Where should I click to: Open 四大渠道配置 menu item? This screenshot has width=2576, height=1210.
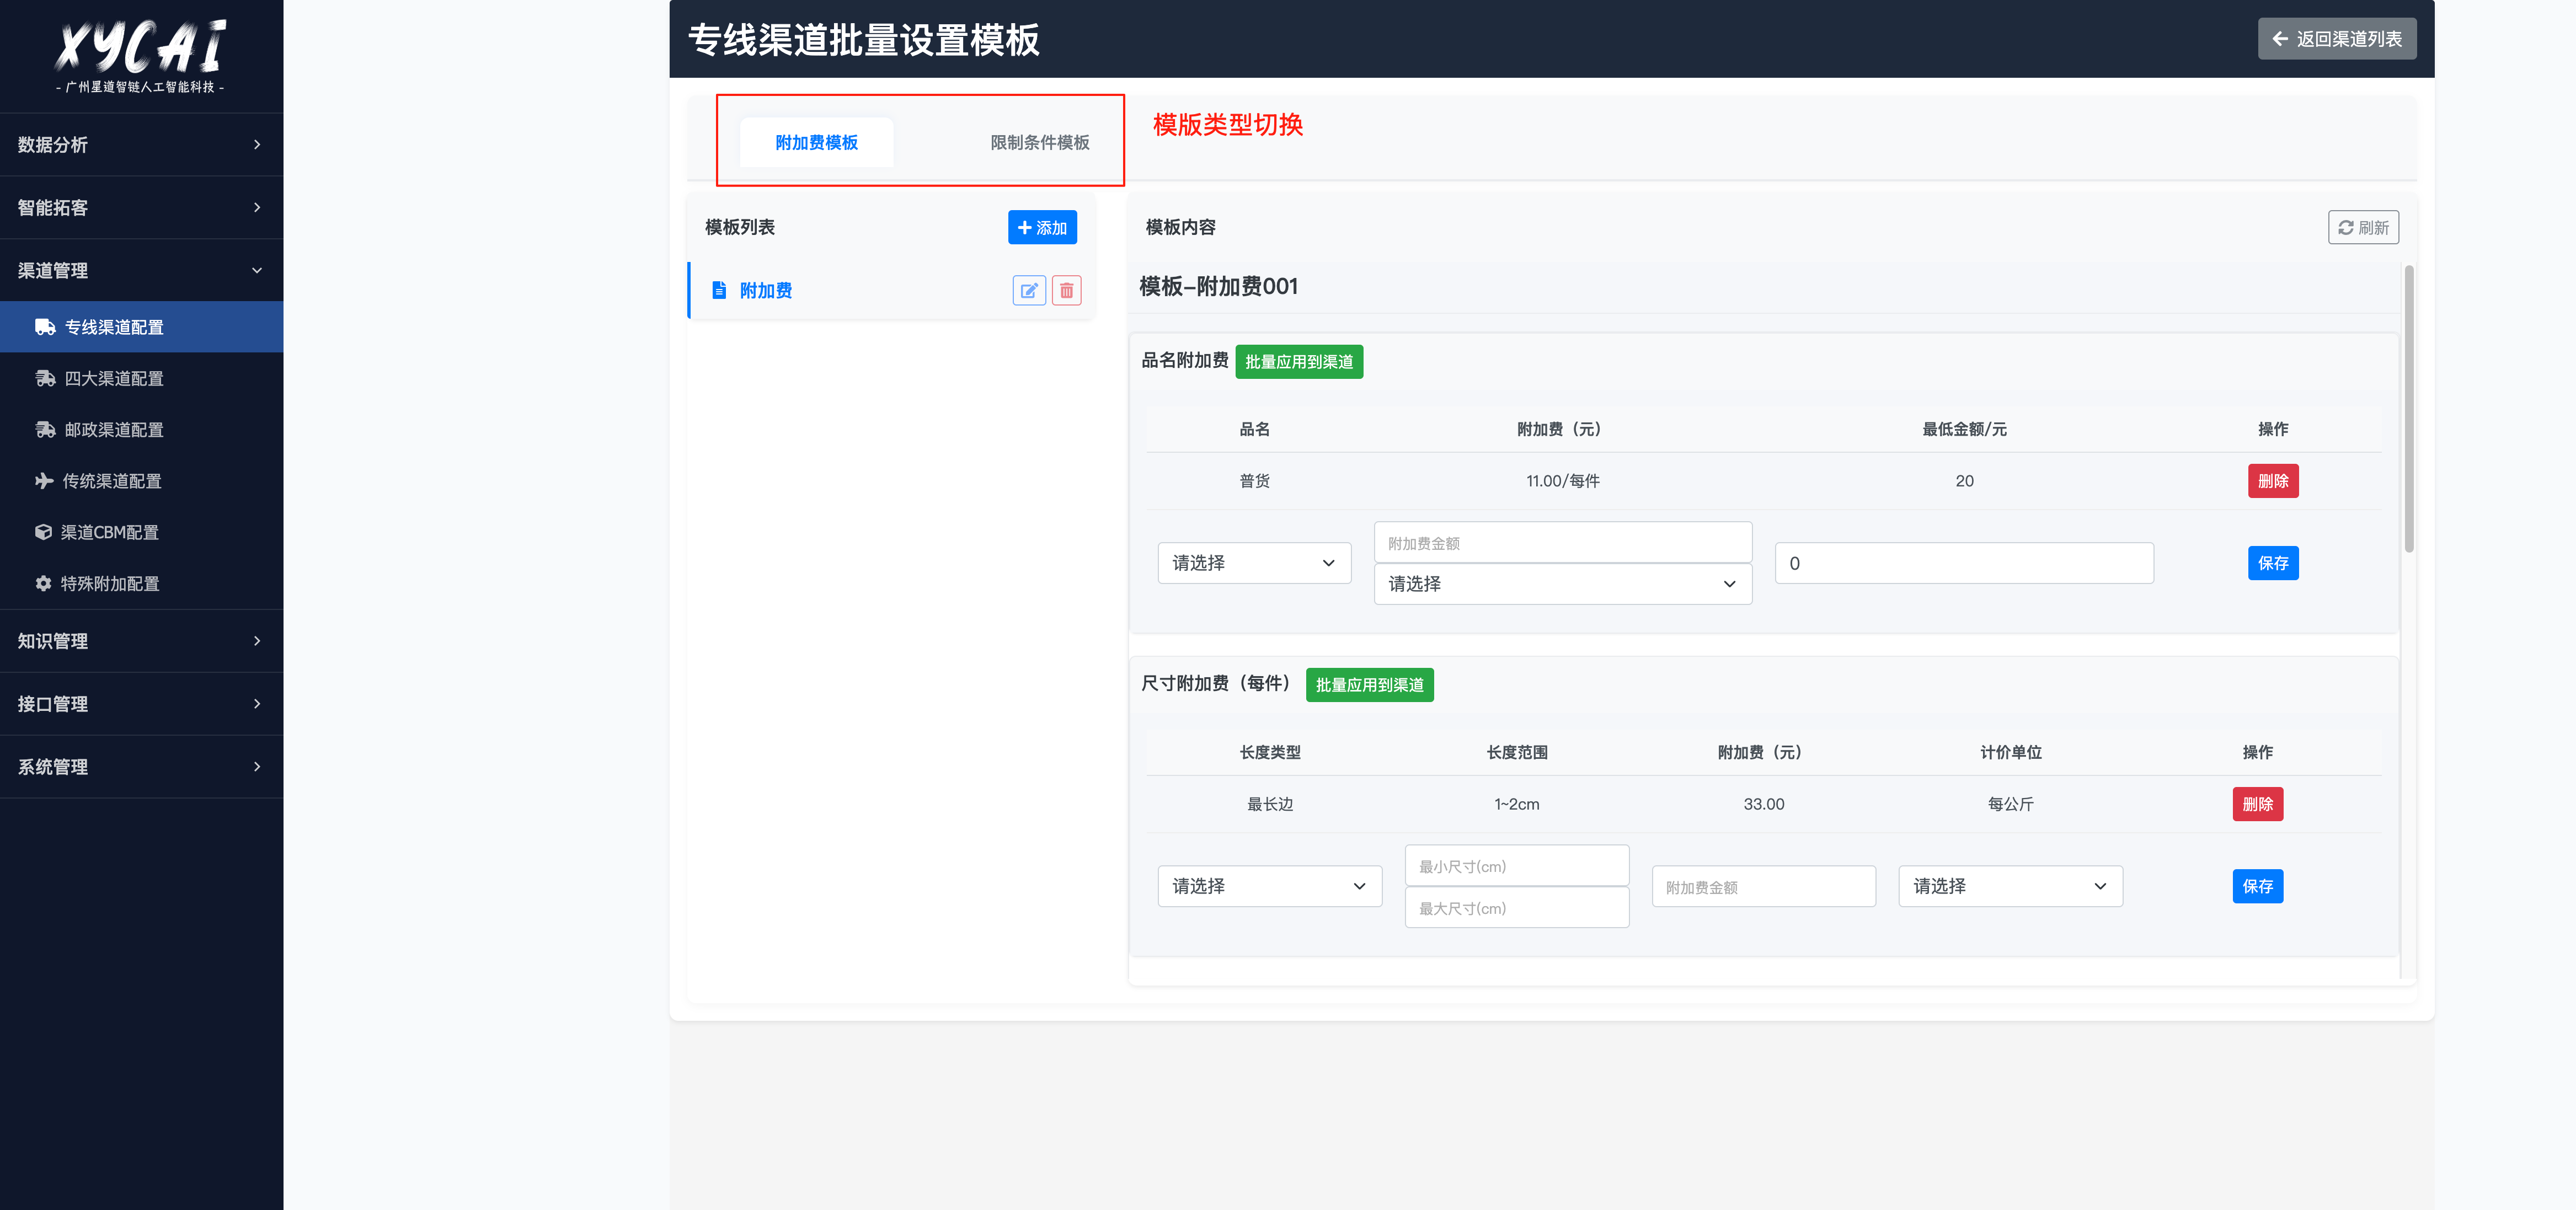tap(141, 378)
